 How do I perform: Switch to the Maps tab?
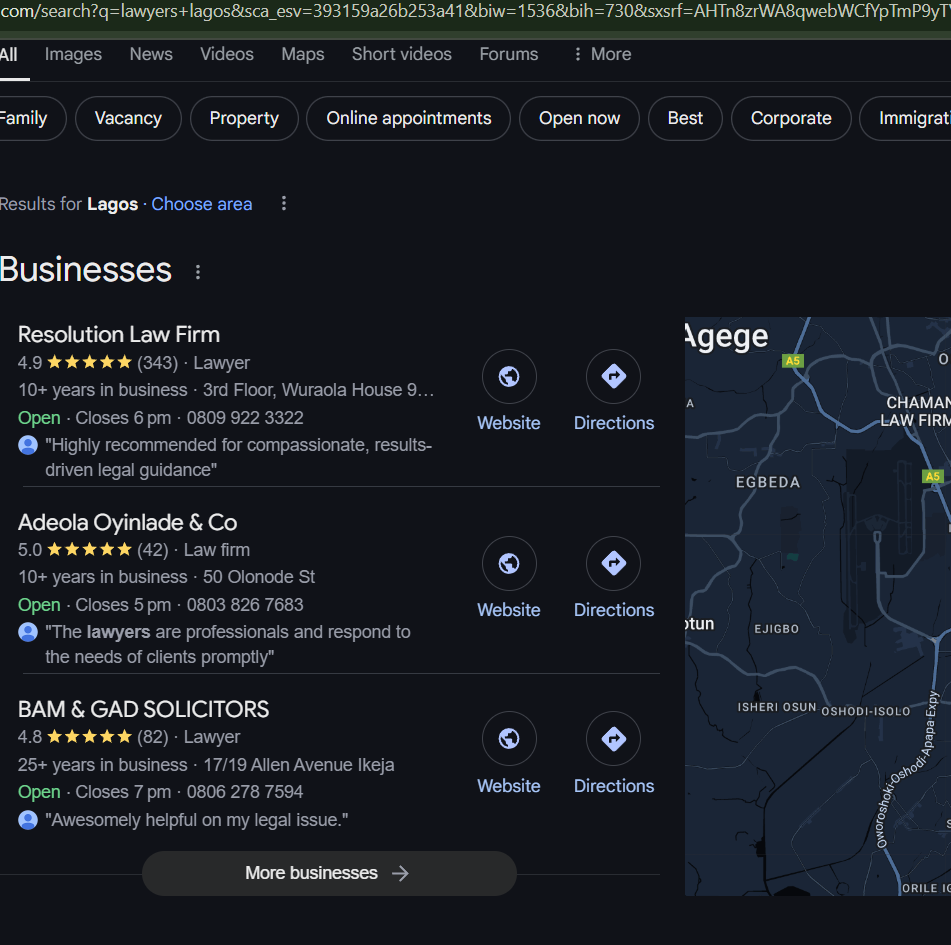tap(303, 54)
